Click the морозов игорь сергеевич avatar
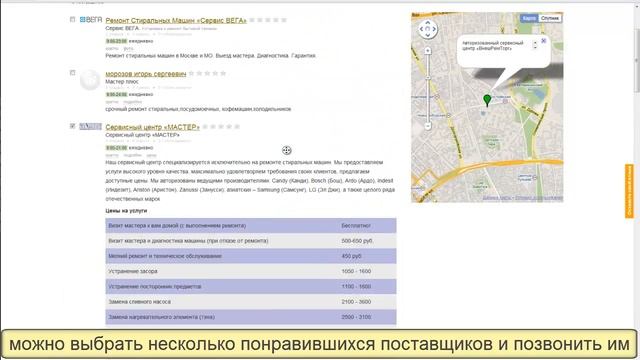640x360 pixels. point(90,80)
